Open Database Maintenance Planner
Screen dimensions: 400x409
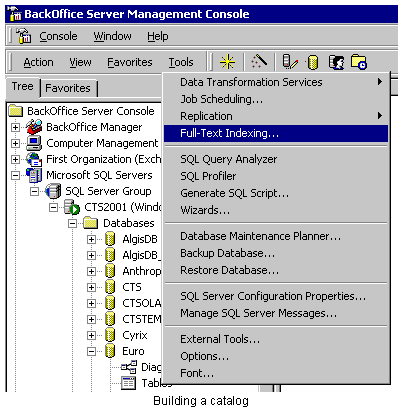click(x=276, y=236)
